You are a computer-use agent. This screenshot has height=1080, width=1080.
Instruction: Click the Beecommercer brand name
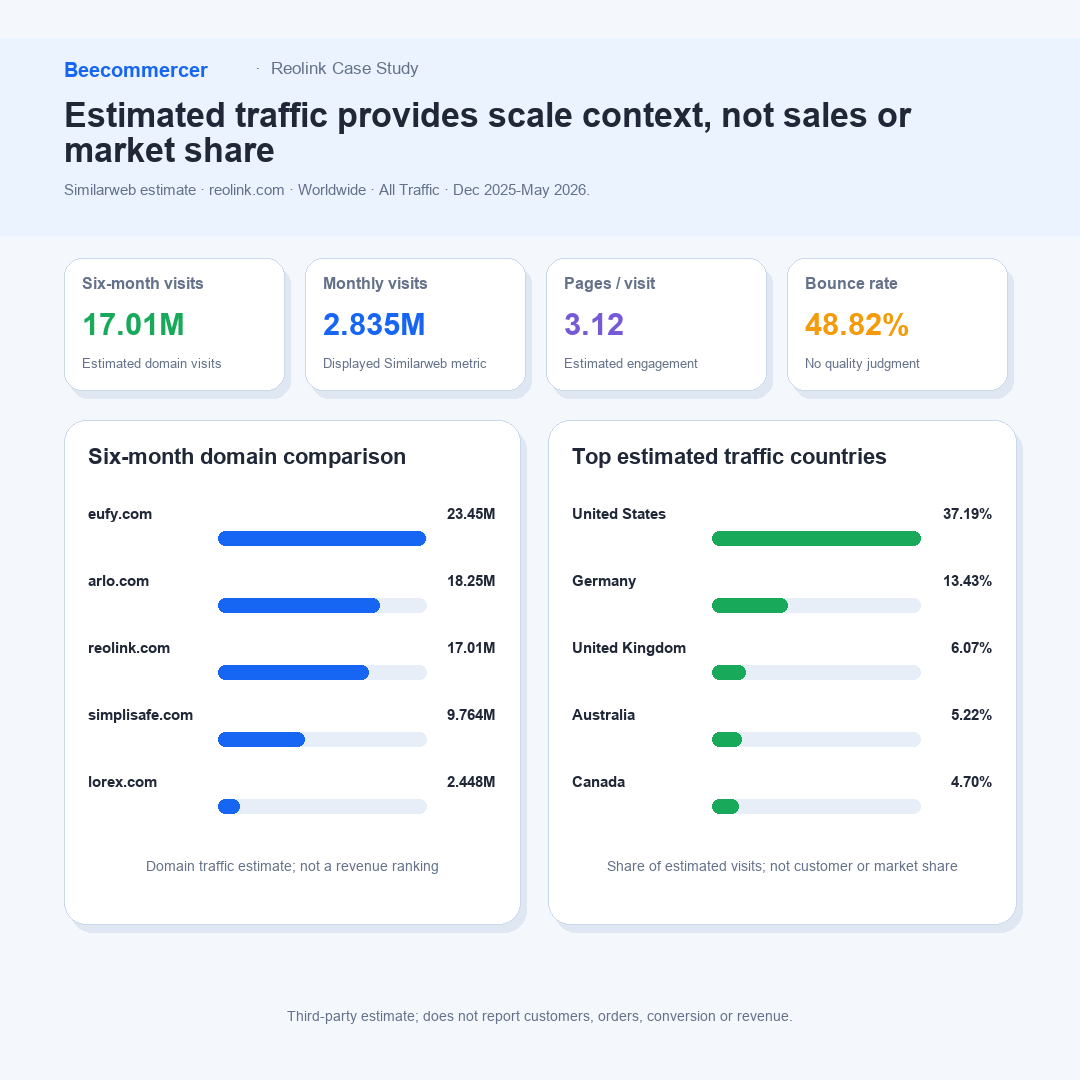pos(136,70)
